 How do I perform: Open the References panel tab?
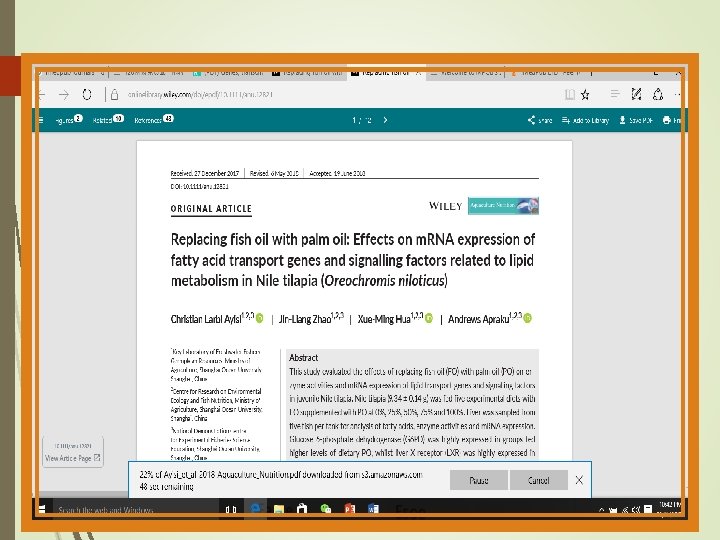click(154, 120)
